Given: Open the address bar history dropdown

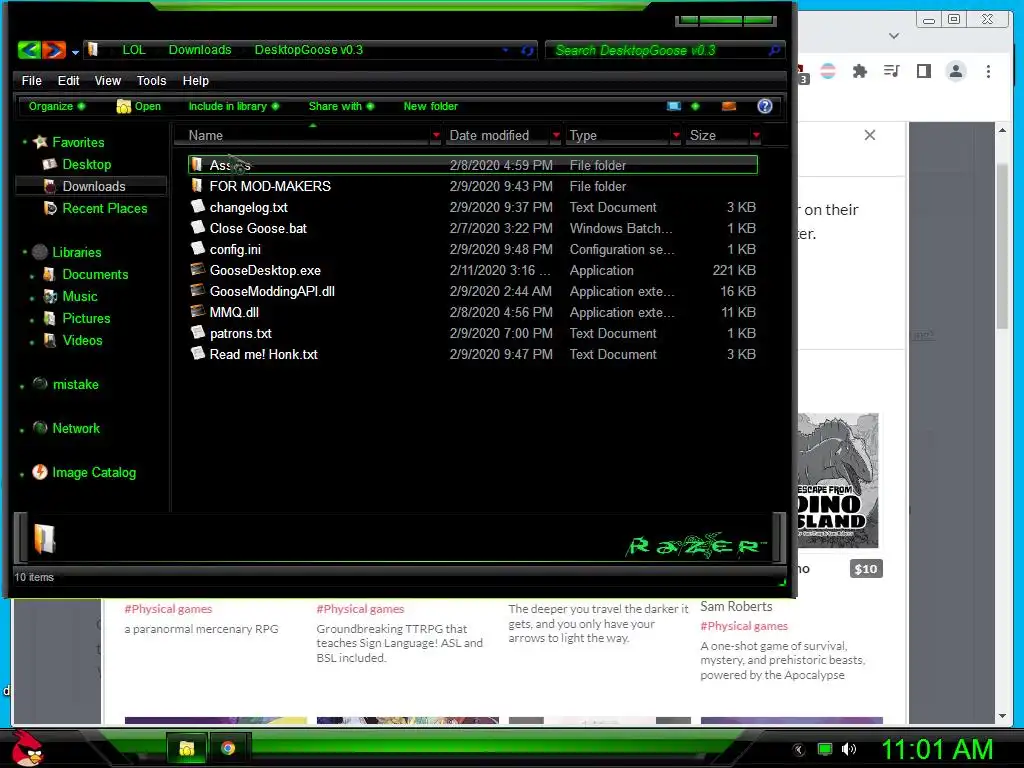Looking at the screenshot, I should [x=505, y=50].
